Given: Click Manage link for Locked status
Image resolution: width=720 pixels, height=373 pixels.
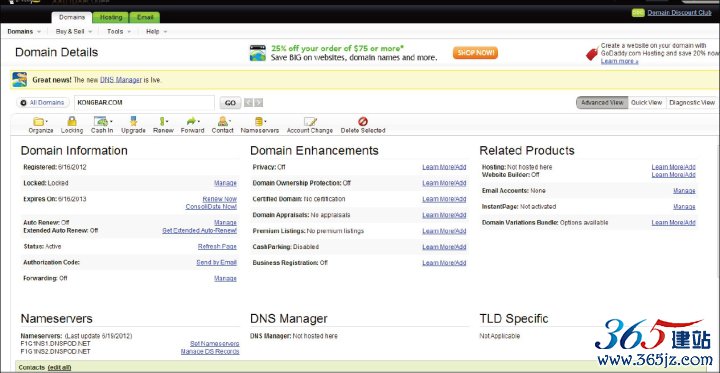Looking at the screenshot, I should [x=225, y=183].
